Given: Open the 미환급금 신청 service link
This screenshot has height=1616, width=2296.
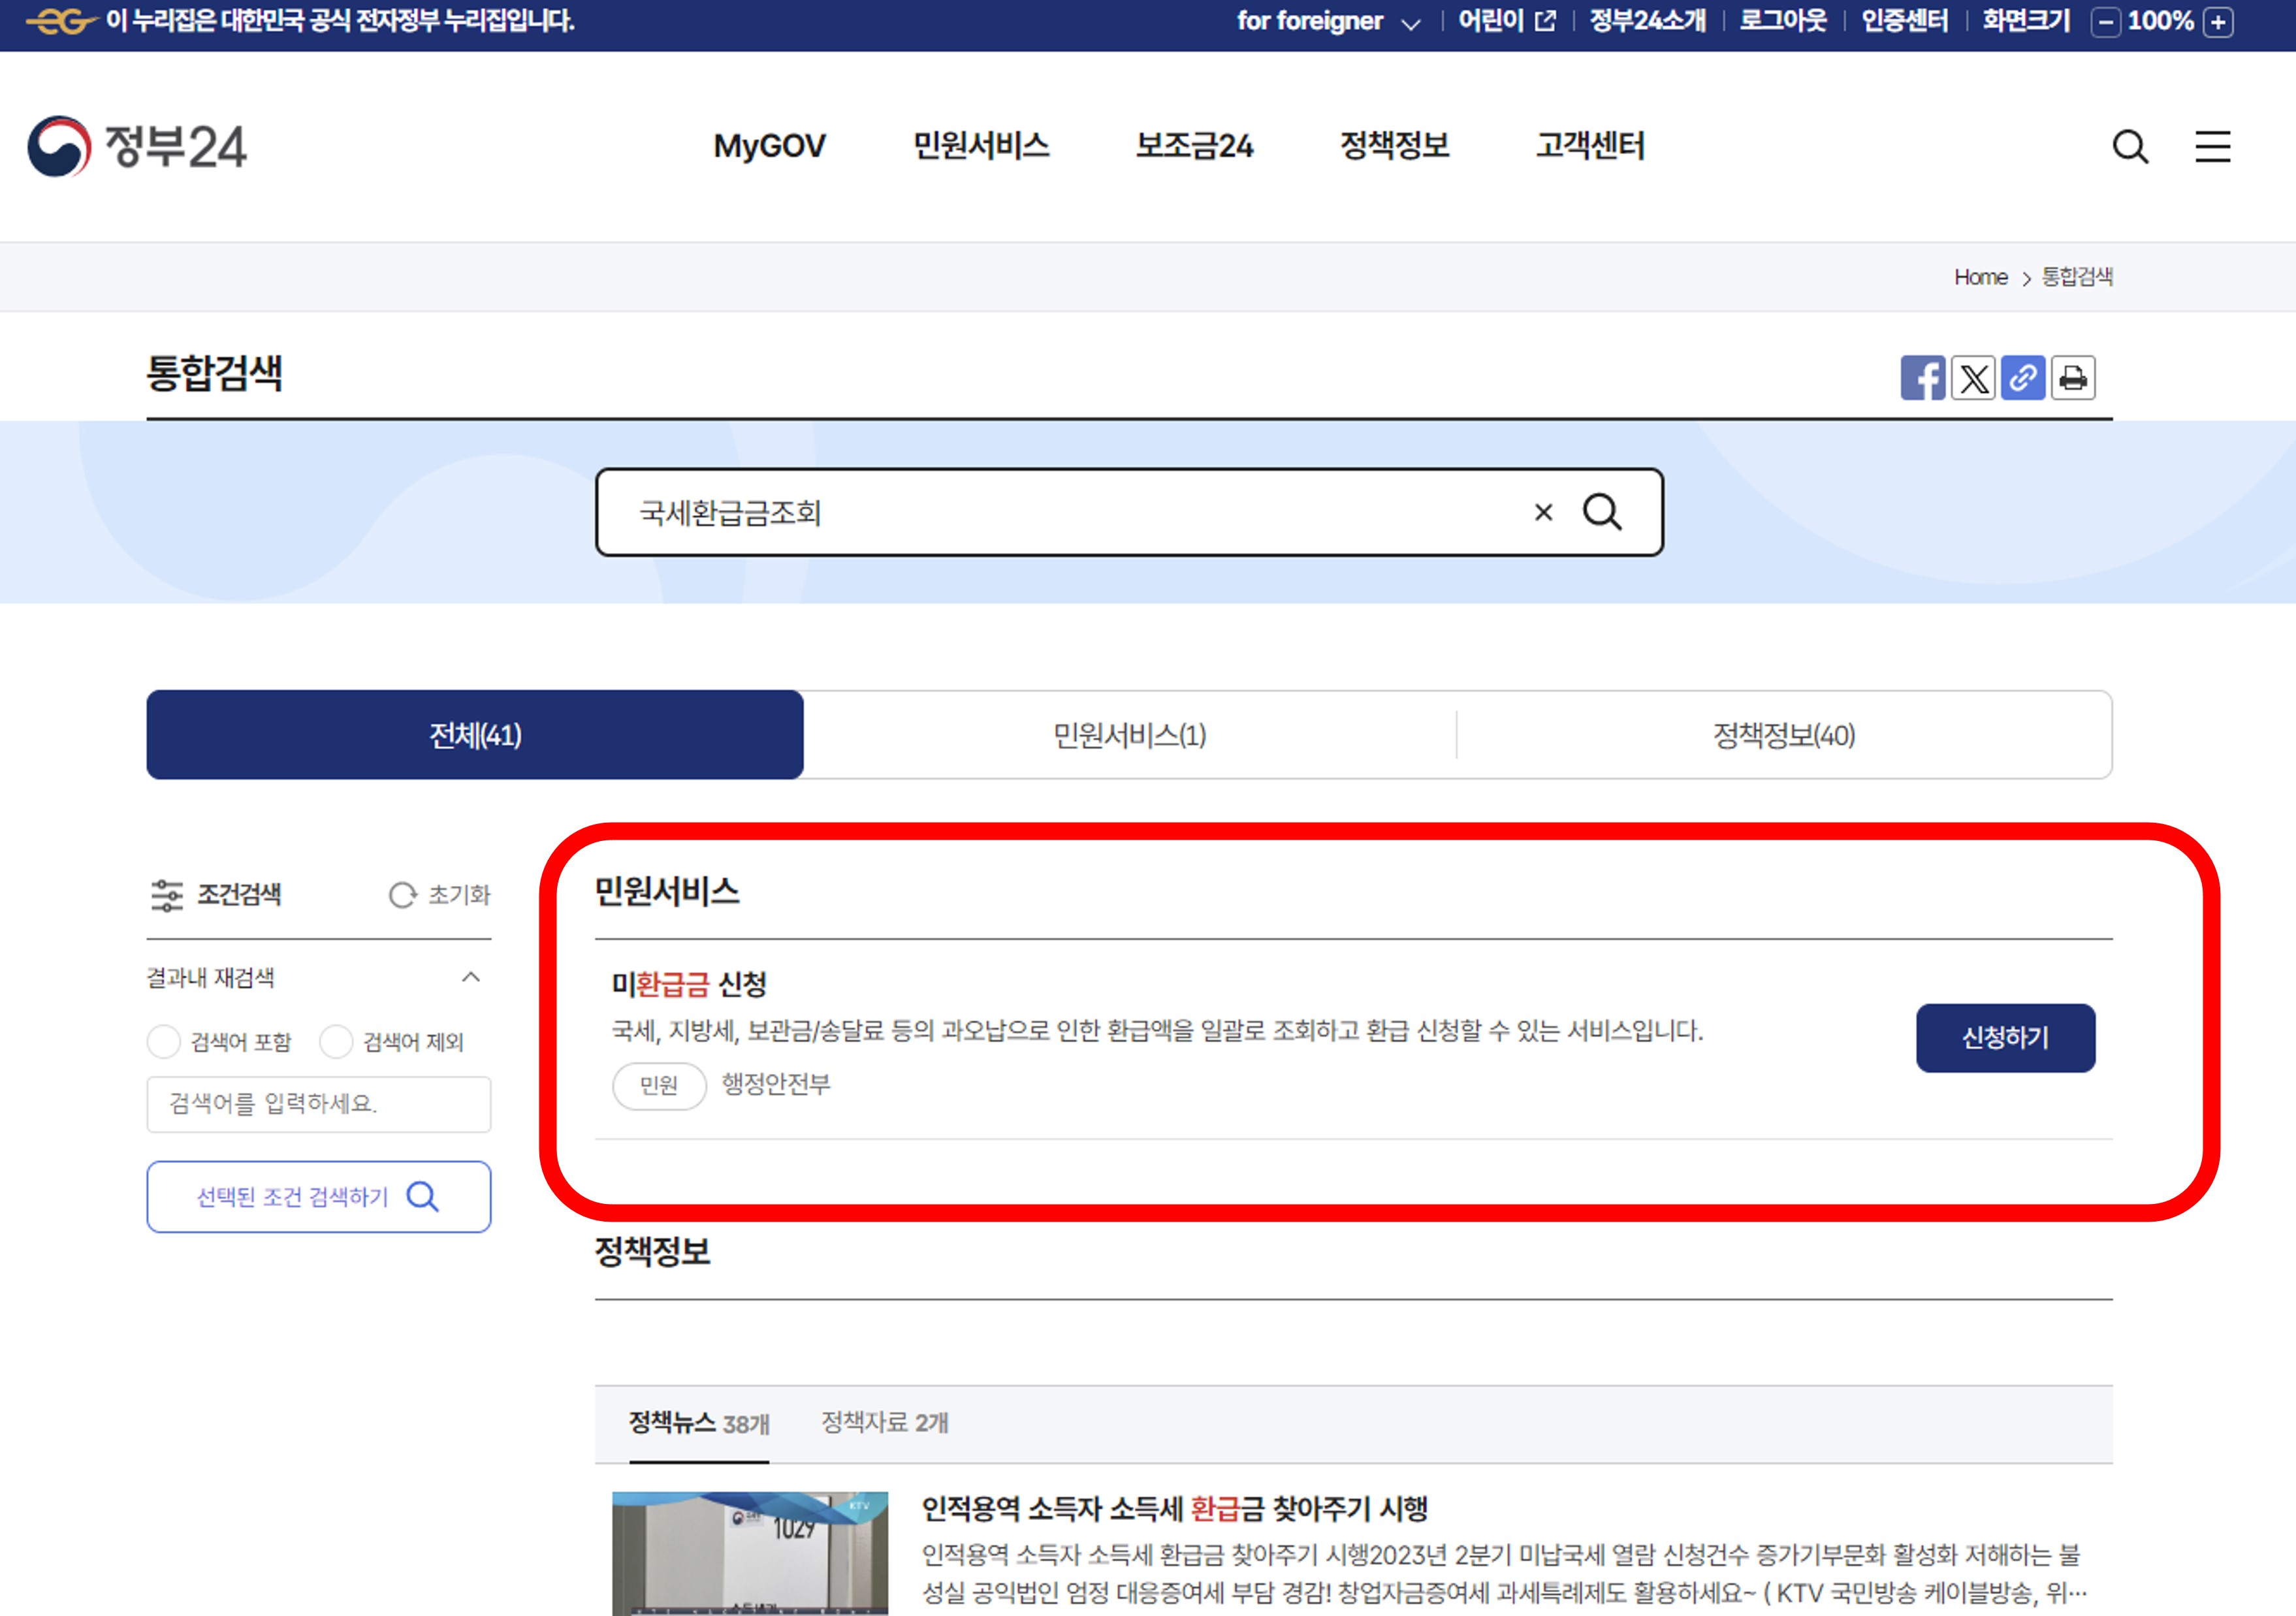Looking at the screenshot, I should click(690, 985).
